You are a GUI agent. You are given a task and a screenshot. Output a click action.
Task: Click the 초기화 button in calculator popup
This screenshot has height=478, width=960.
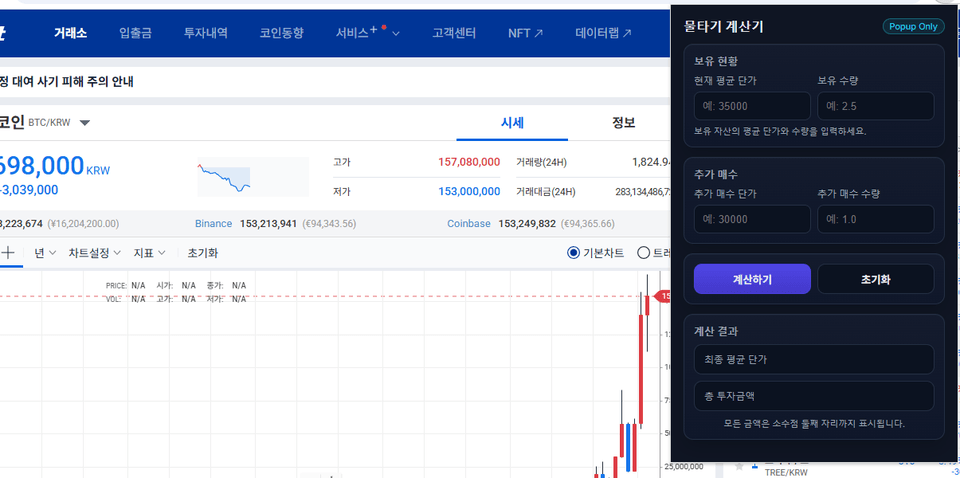(876, 279)
